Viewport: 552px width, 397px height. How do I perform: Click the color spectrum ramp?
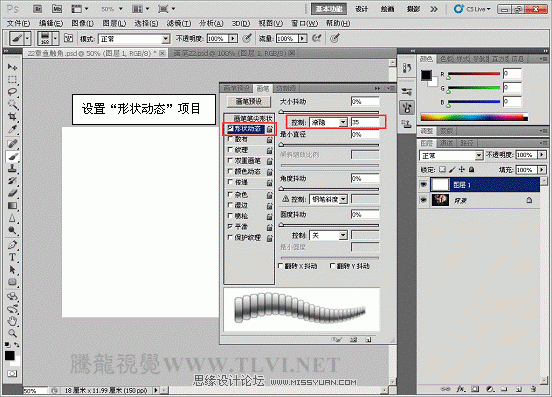(x=474, y=117)
